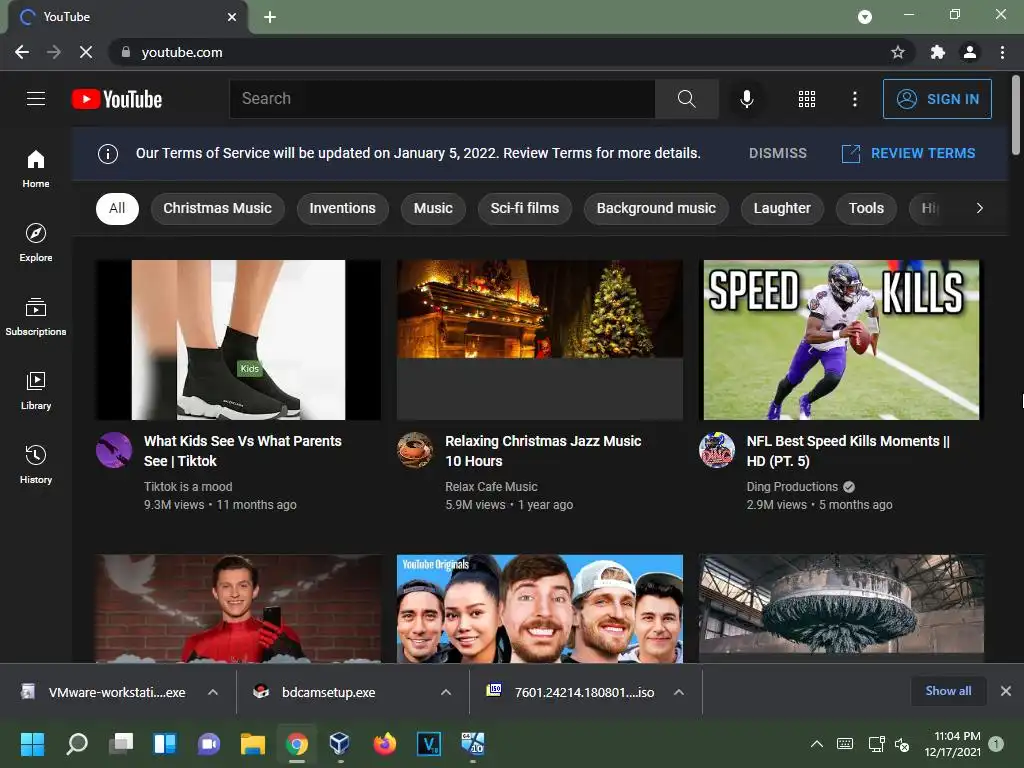Go back with browser back arrow

pyautogui.click(x=22, y=52)
